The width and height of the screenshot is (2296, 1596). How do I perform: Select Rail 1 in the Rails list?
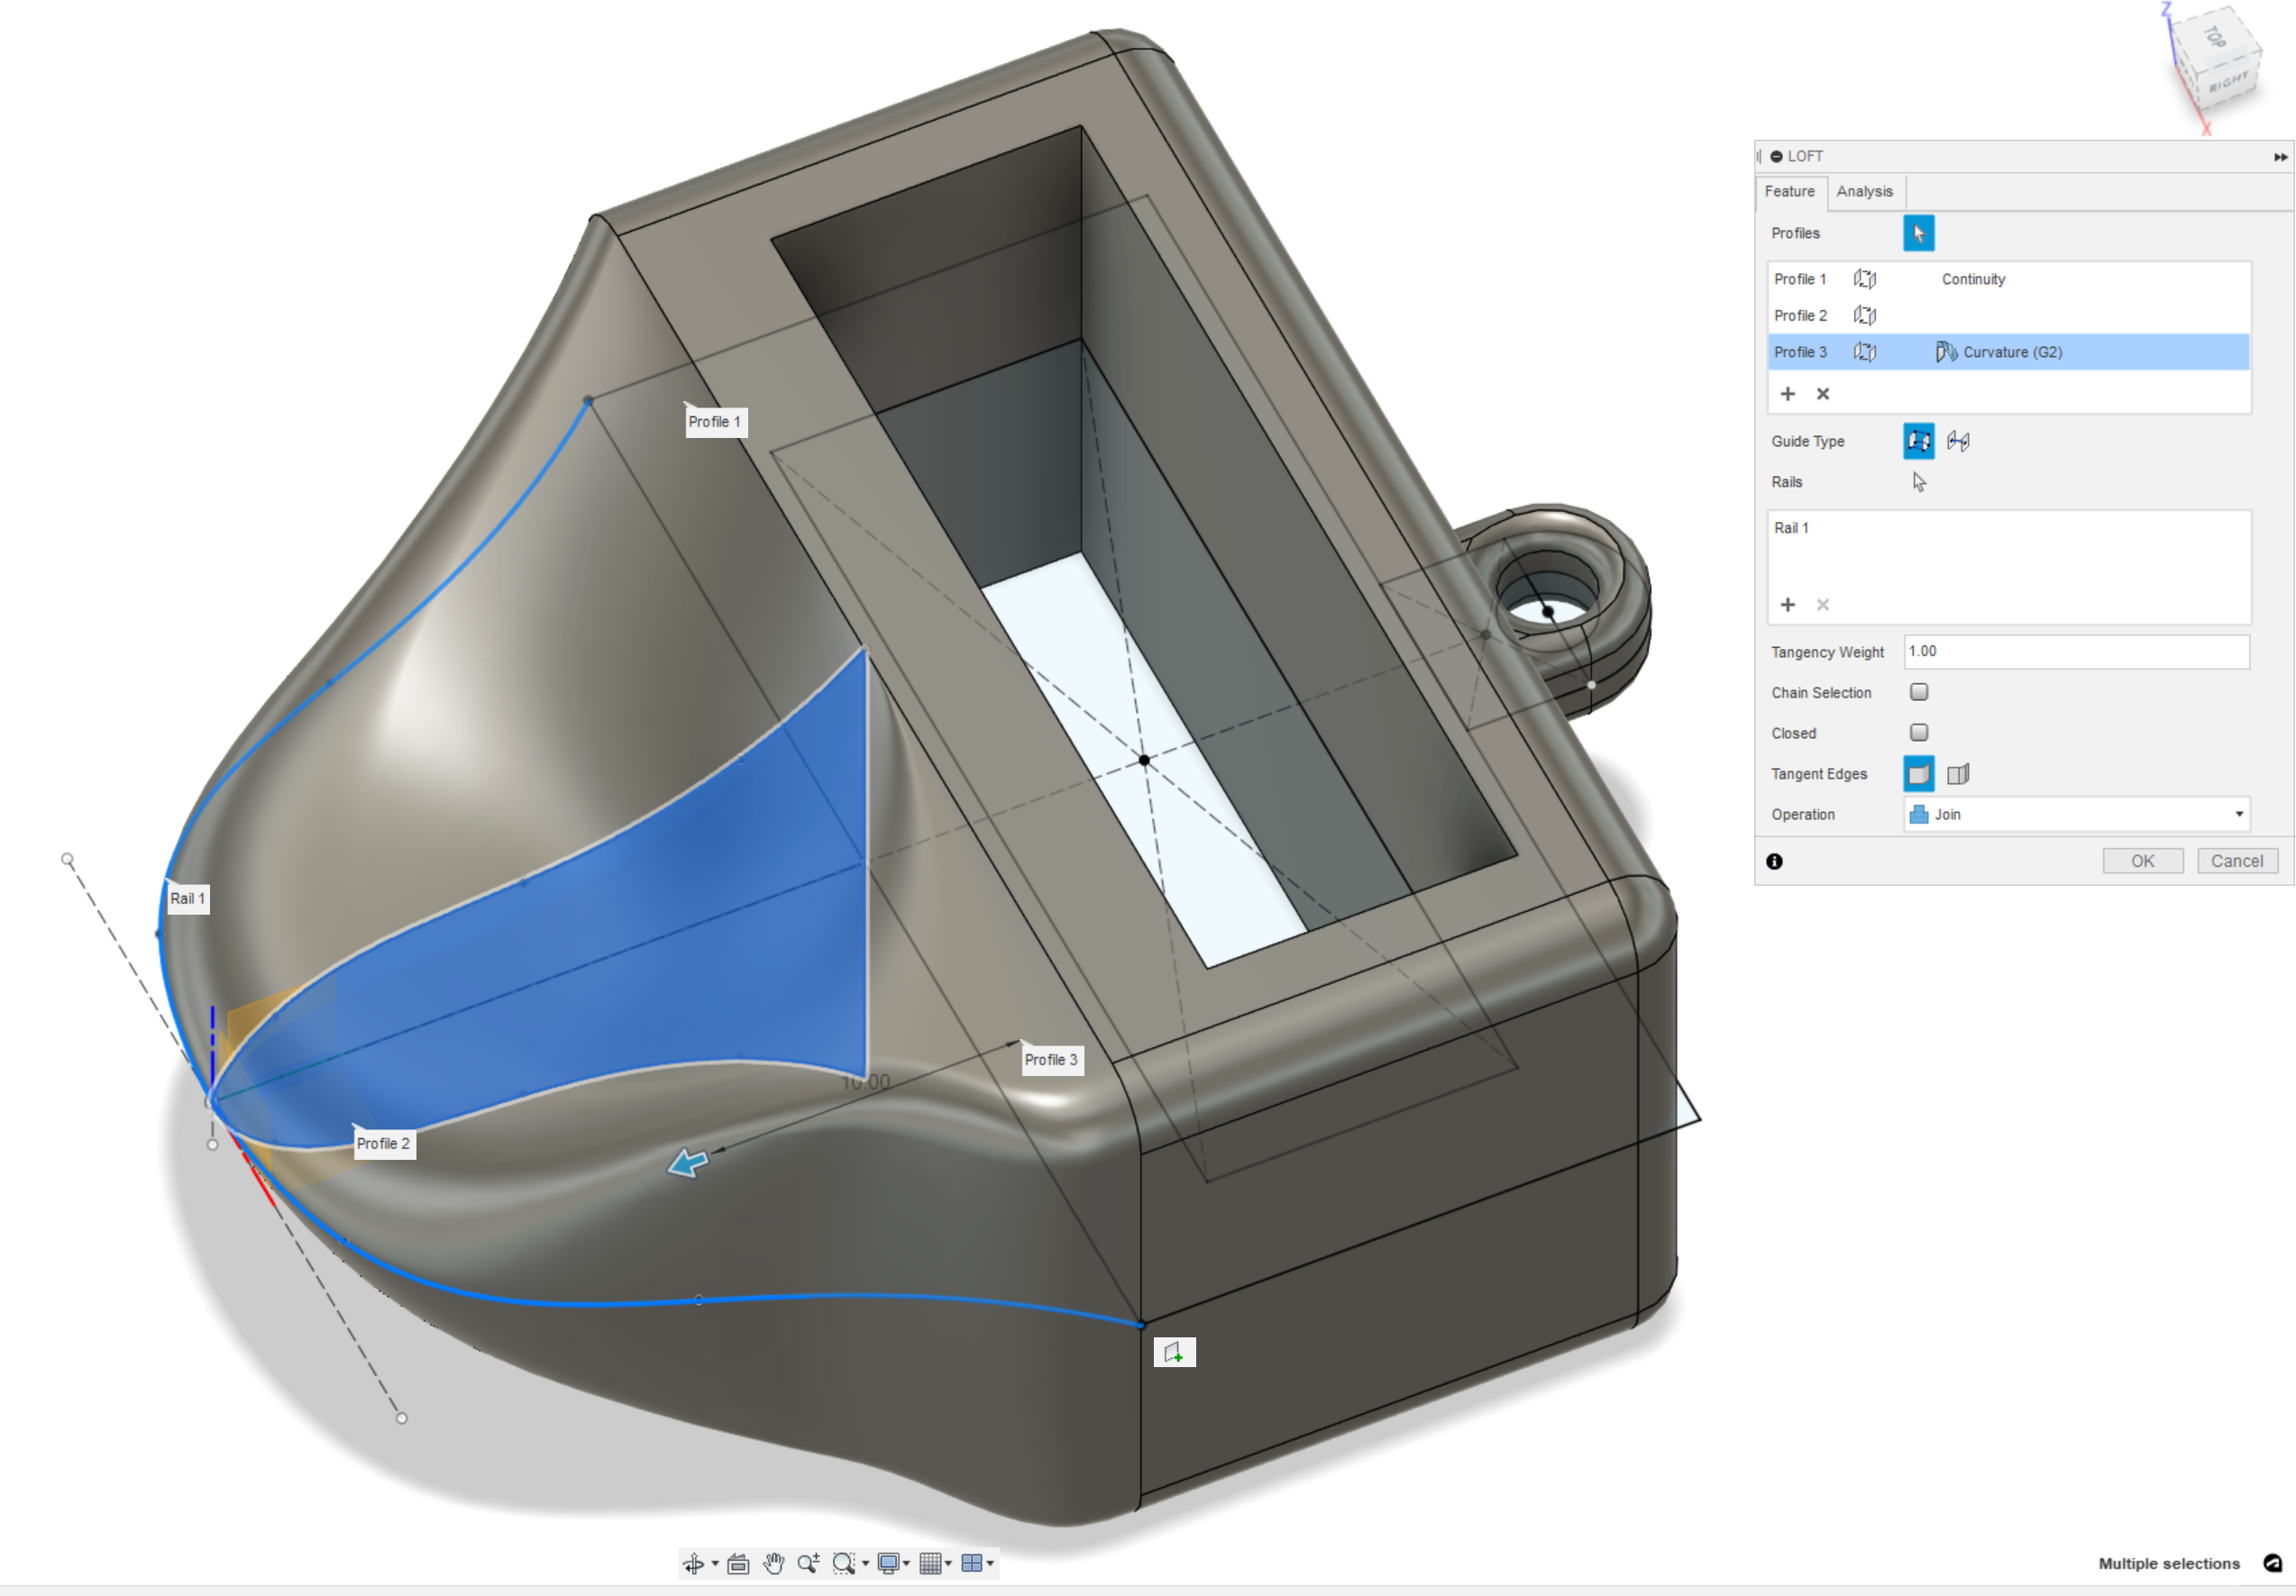click(x=1793, y=528)
